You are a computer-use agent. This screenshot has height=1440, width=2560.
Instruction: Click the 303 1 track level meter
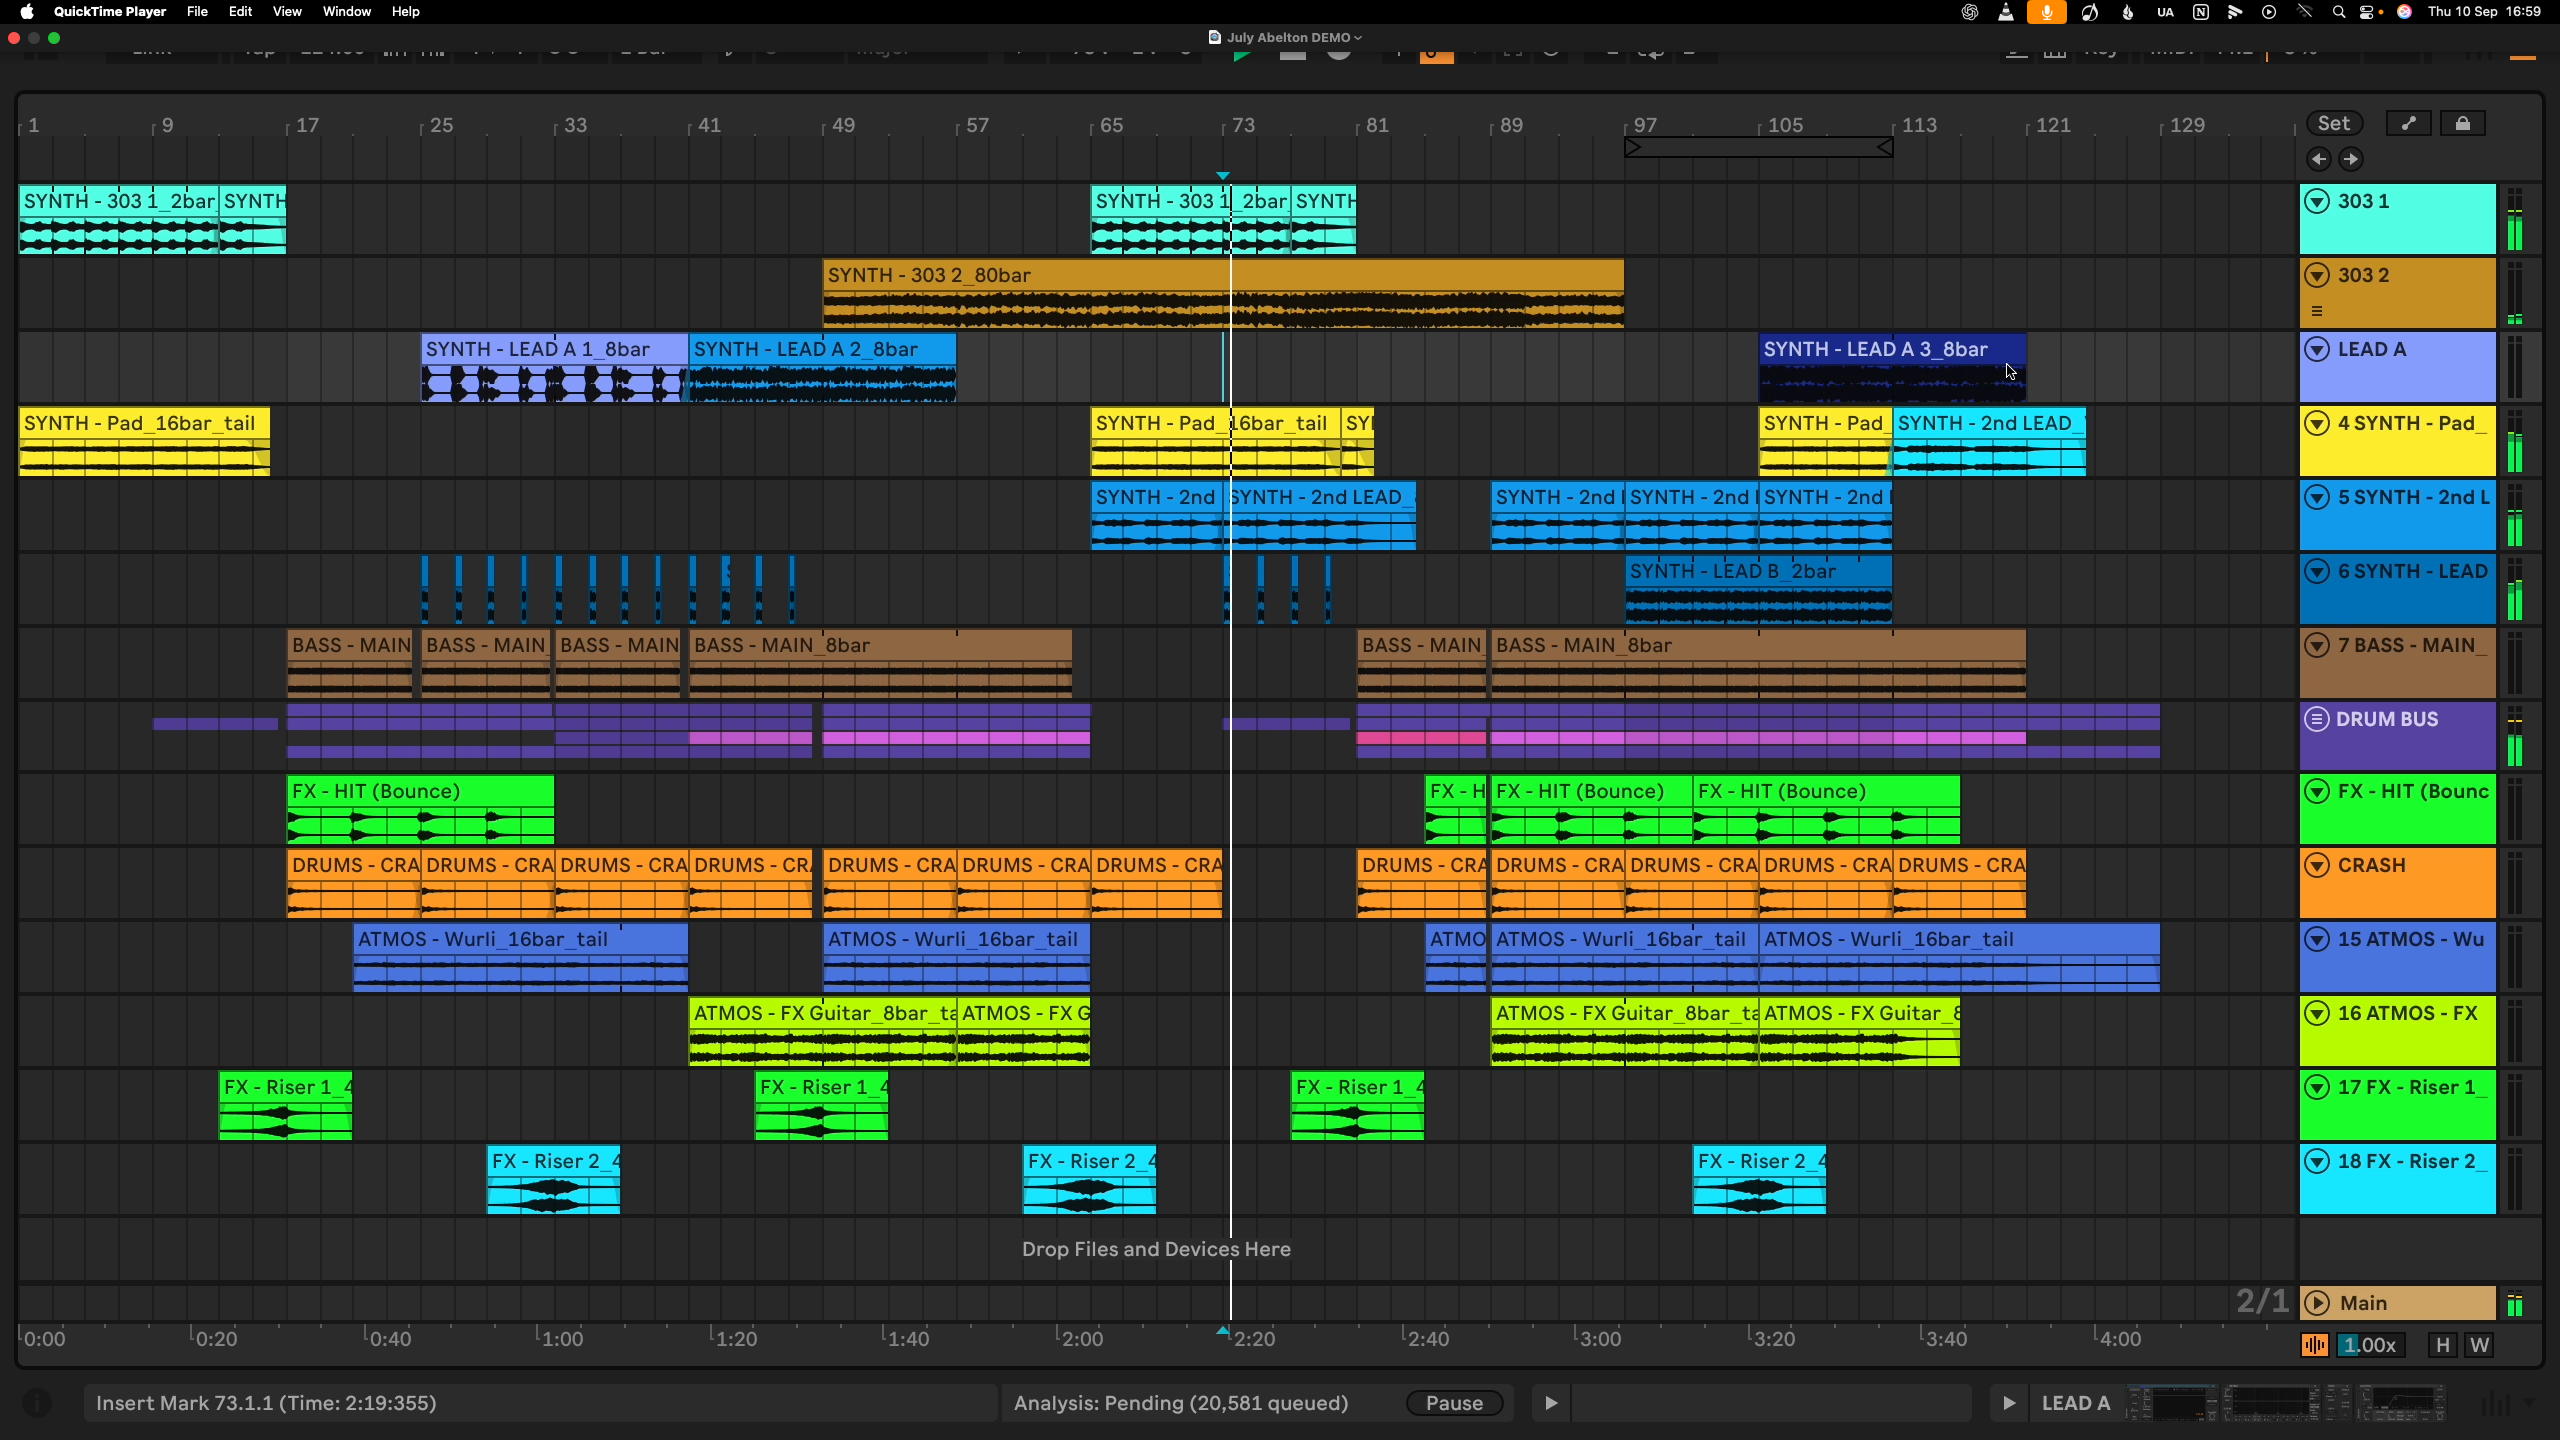2515,219
